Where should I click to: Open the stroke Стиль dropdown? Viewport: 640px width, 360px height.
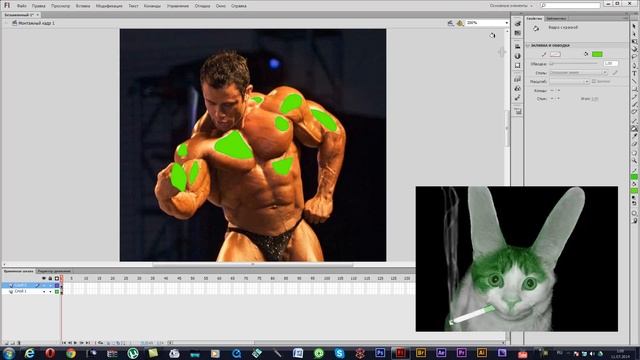click(x=578, y=73)
